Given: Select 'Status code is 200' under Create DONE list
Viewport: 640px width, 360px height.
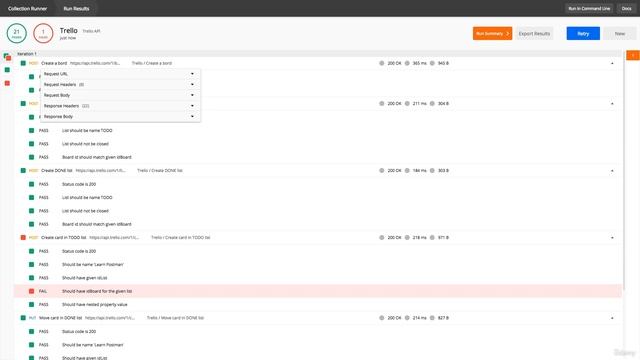Looking at the screenshot, I should click(79, 184).
